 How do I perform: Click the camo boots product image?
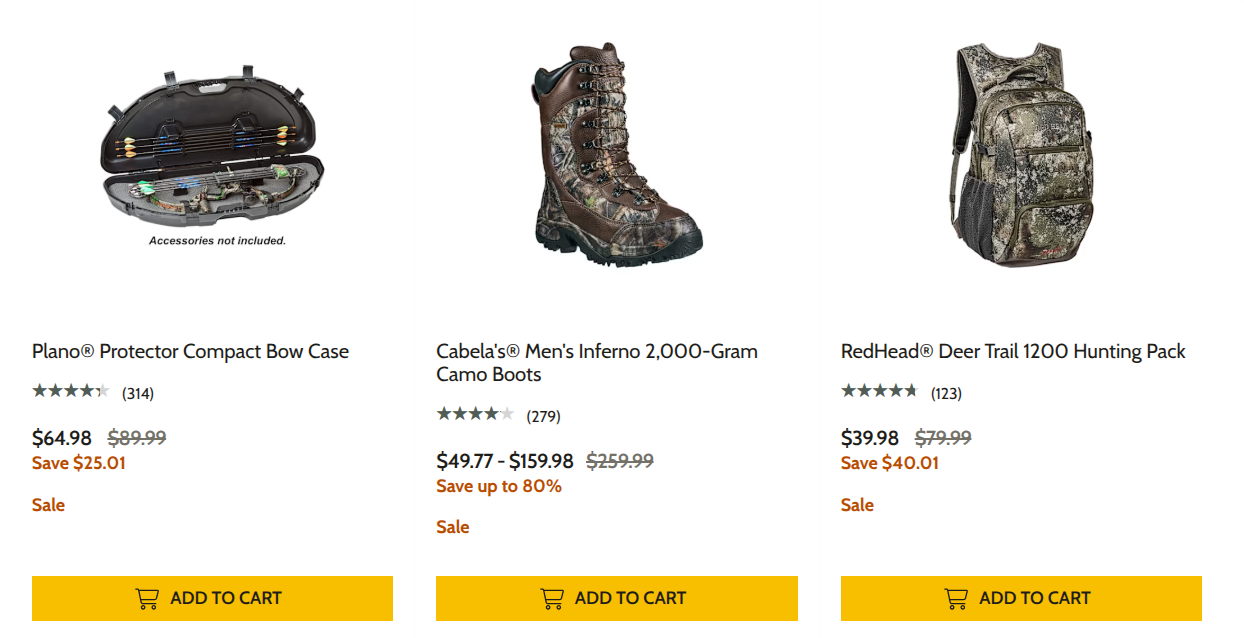[x=614, y=155]
